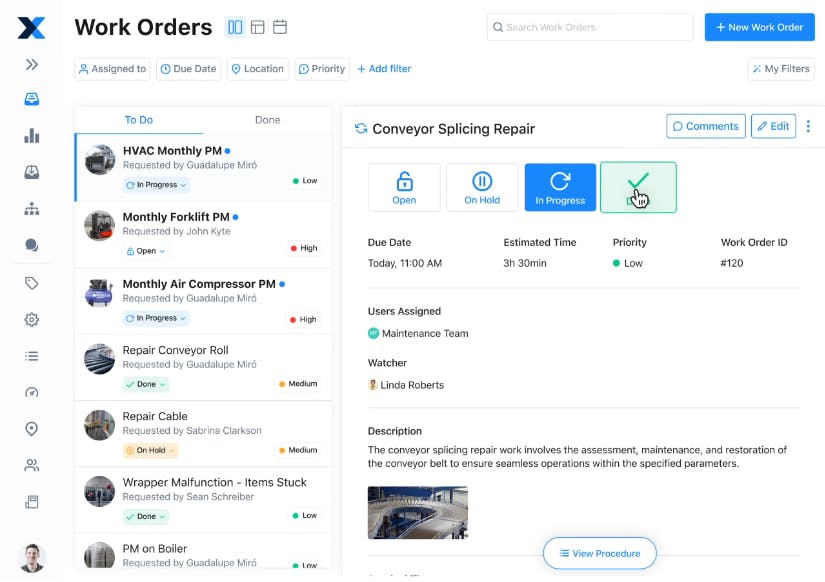Switch to the Done tab
The height and width of the screenshot is (582, 825).
(x=267, y=119)
